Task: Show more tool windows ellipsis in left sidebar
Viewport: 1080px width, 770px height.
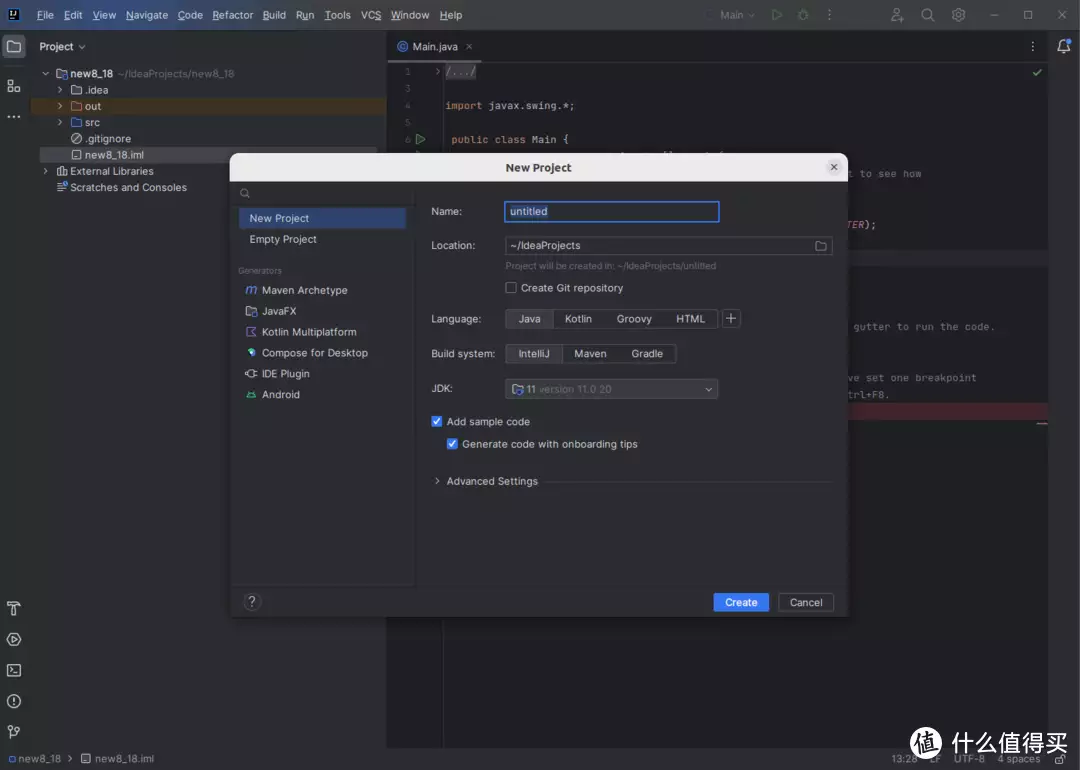Action: coord(14,117)
